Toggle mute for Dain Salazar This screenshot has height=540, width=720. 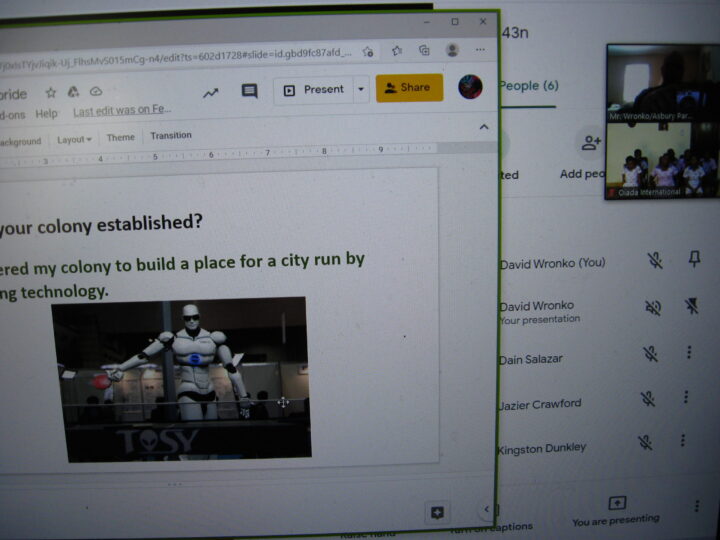pos(650,353)
